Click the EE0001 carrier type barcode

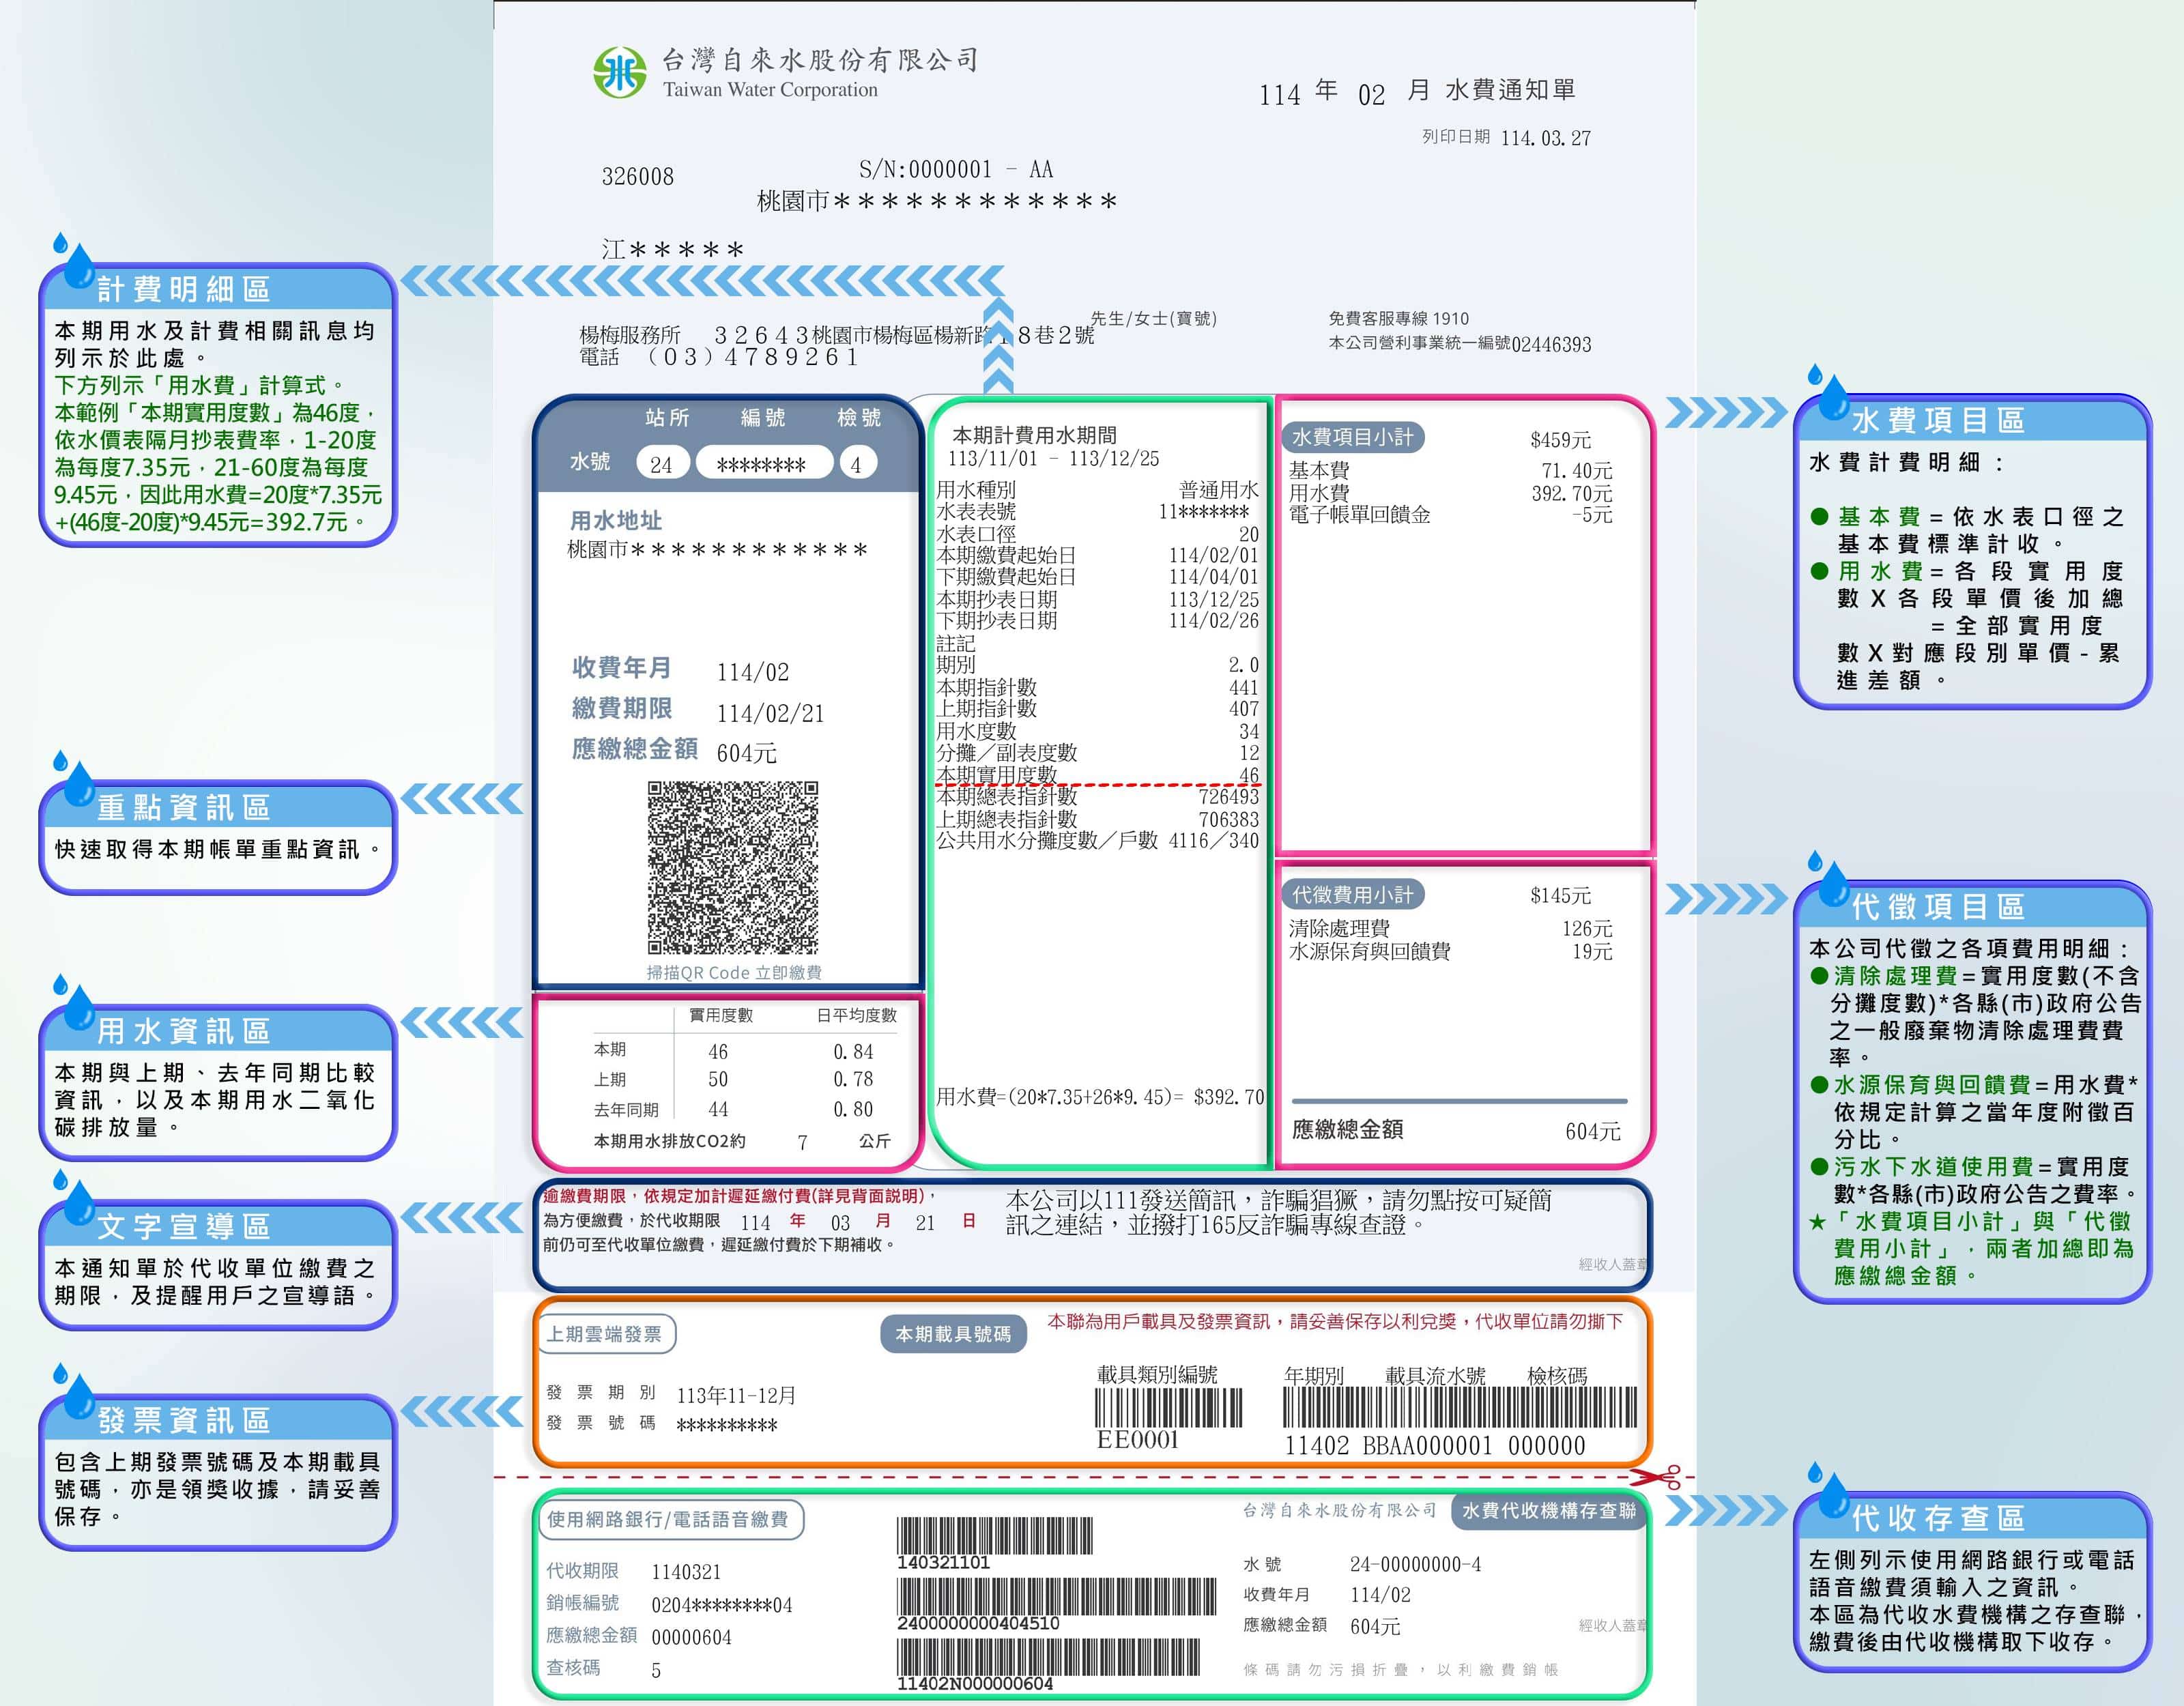[x=1168, y=1407]
